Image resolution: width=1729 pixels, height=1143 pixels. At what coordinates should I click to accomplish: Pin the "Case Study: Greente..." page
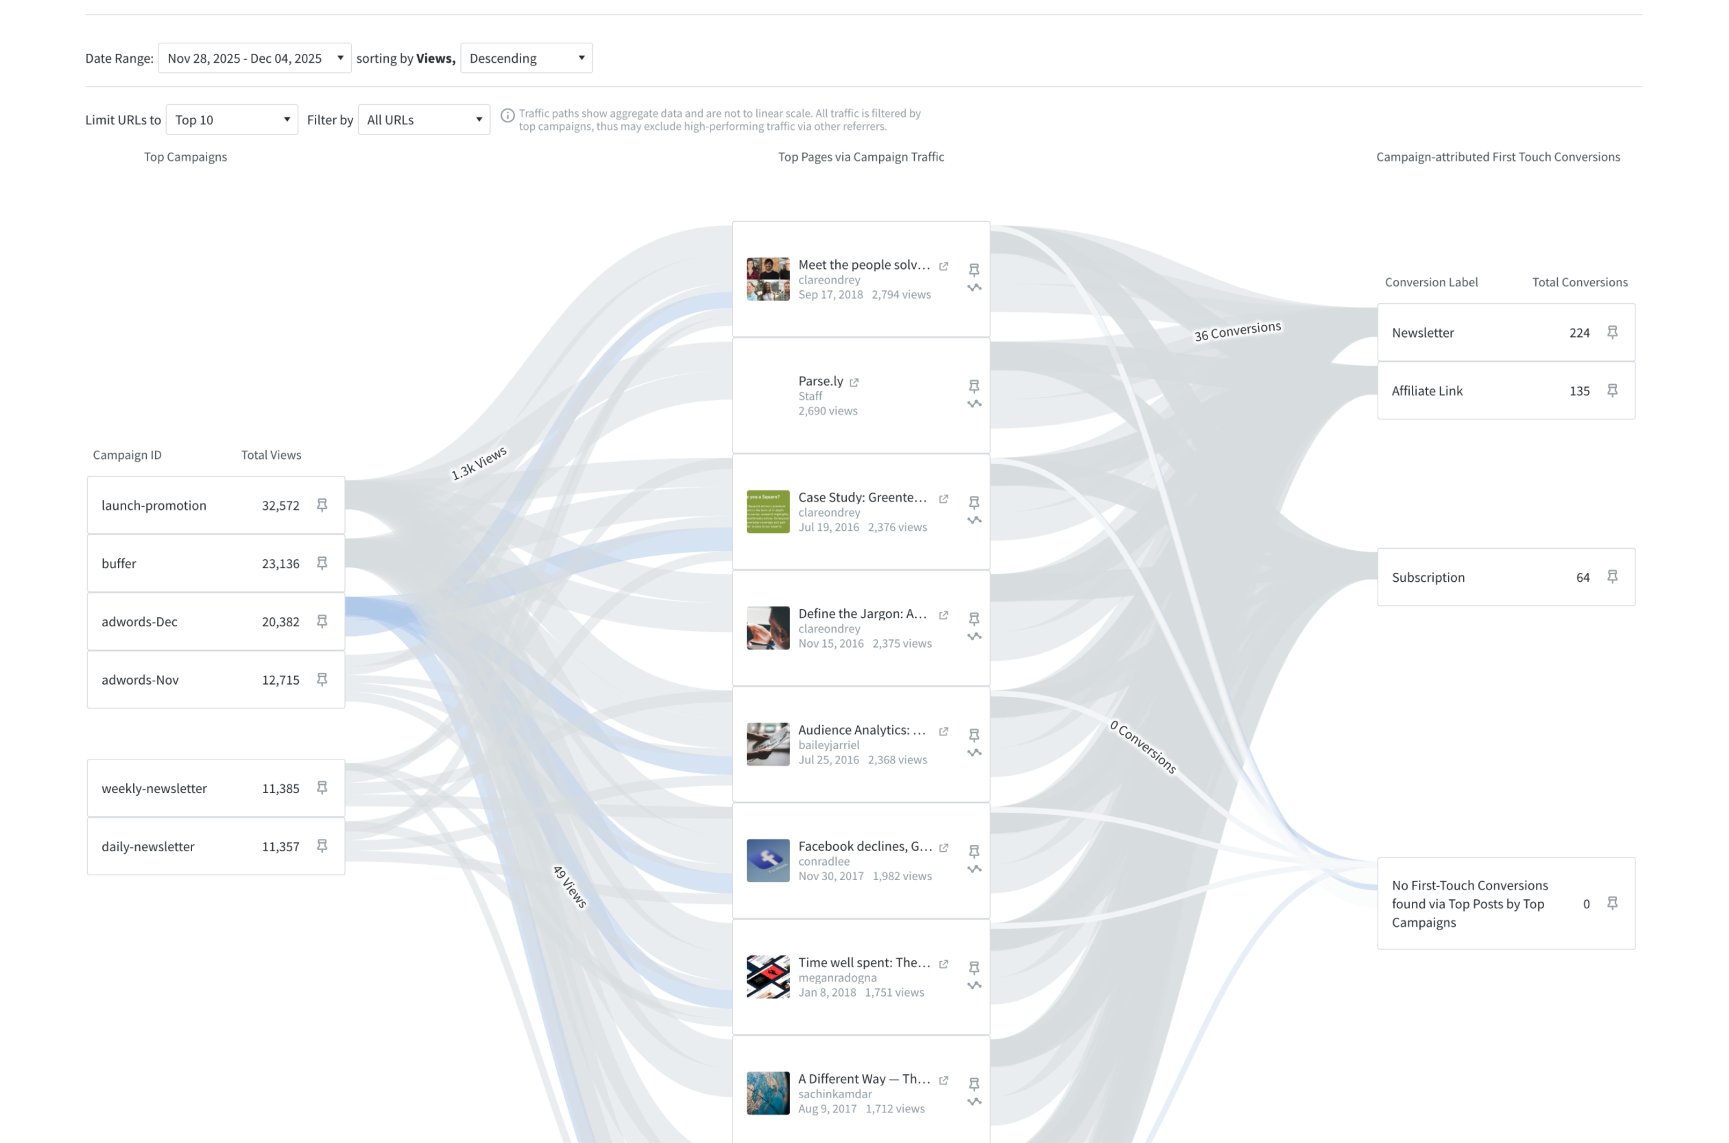[974, 501]
